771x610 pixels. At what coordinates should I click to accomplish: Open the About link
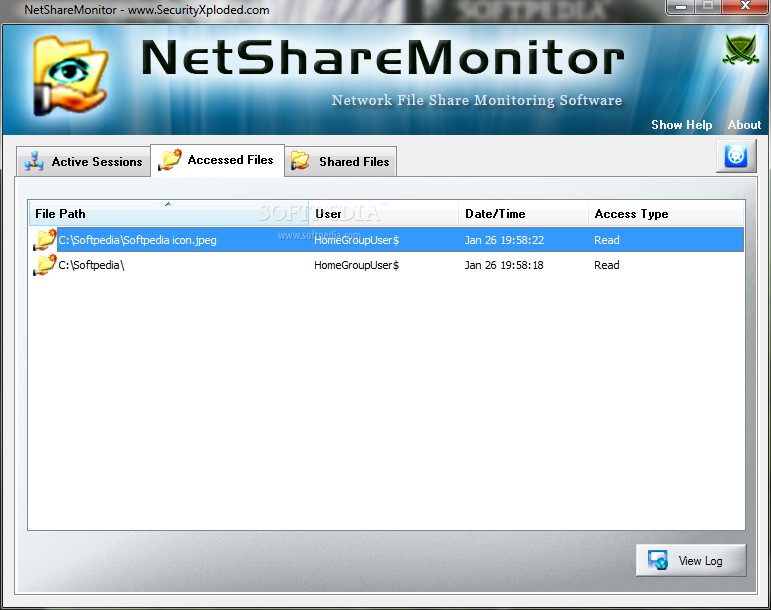pos(744,125)
